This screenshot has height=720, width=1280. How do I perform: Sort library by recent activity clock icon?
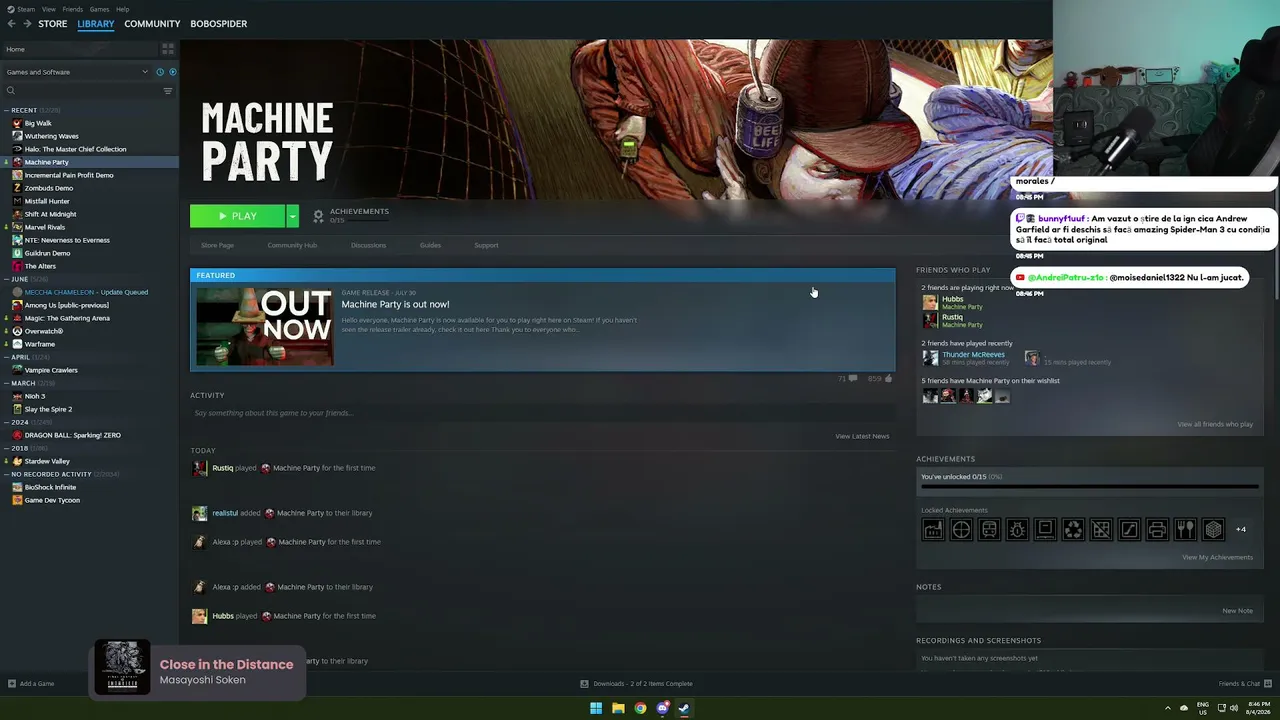click(160, 72)
